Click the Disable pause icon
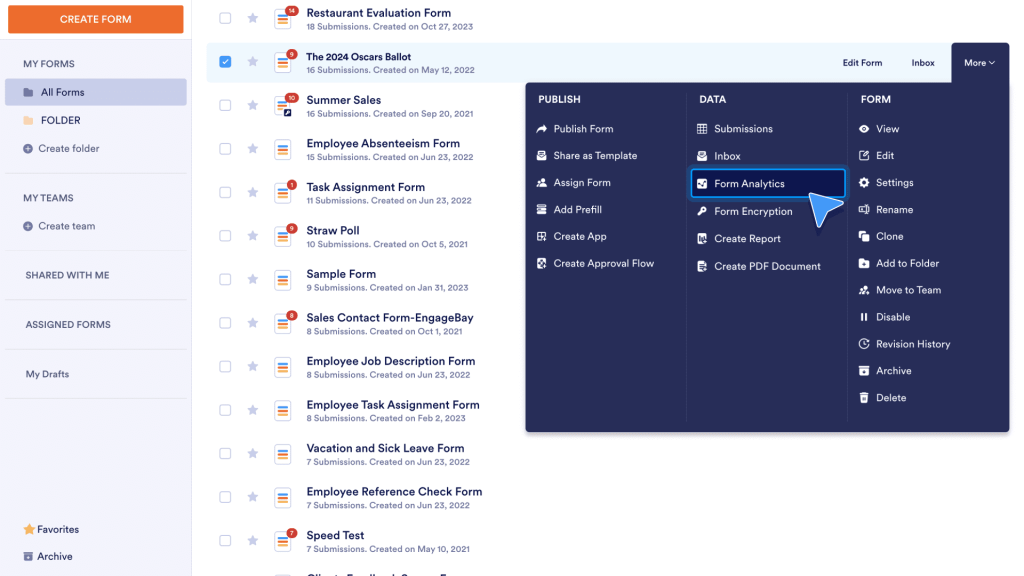The width and height of the screenshot is (1024, 576). point(864,317)
